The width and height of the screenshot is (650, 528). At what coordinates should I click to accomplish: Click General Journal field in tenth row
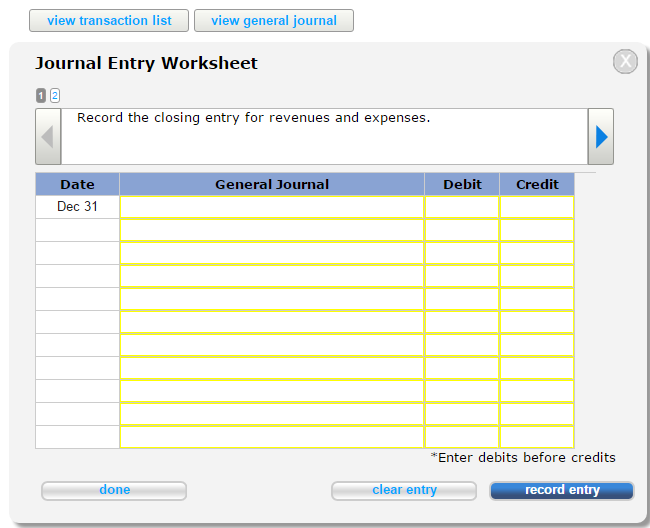[272, 414]
